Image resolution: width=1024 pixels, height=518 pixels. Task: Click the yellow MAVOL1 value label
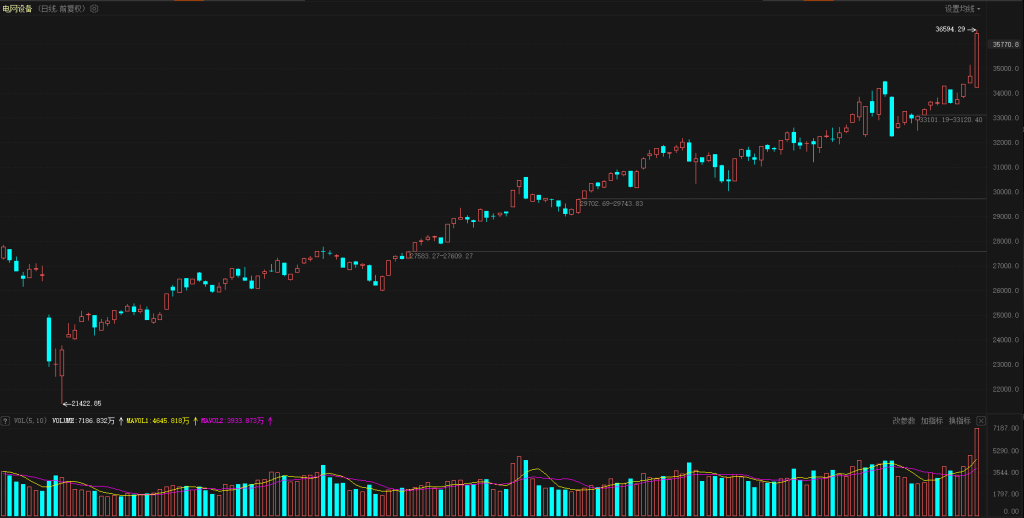158,421
